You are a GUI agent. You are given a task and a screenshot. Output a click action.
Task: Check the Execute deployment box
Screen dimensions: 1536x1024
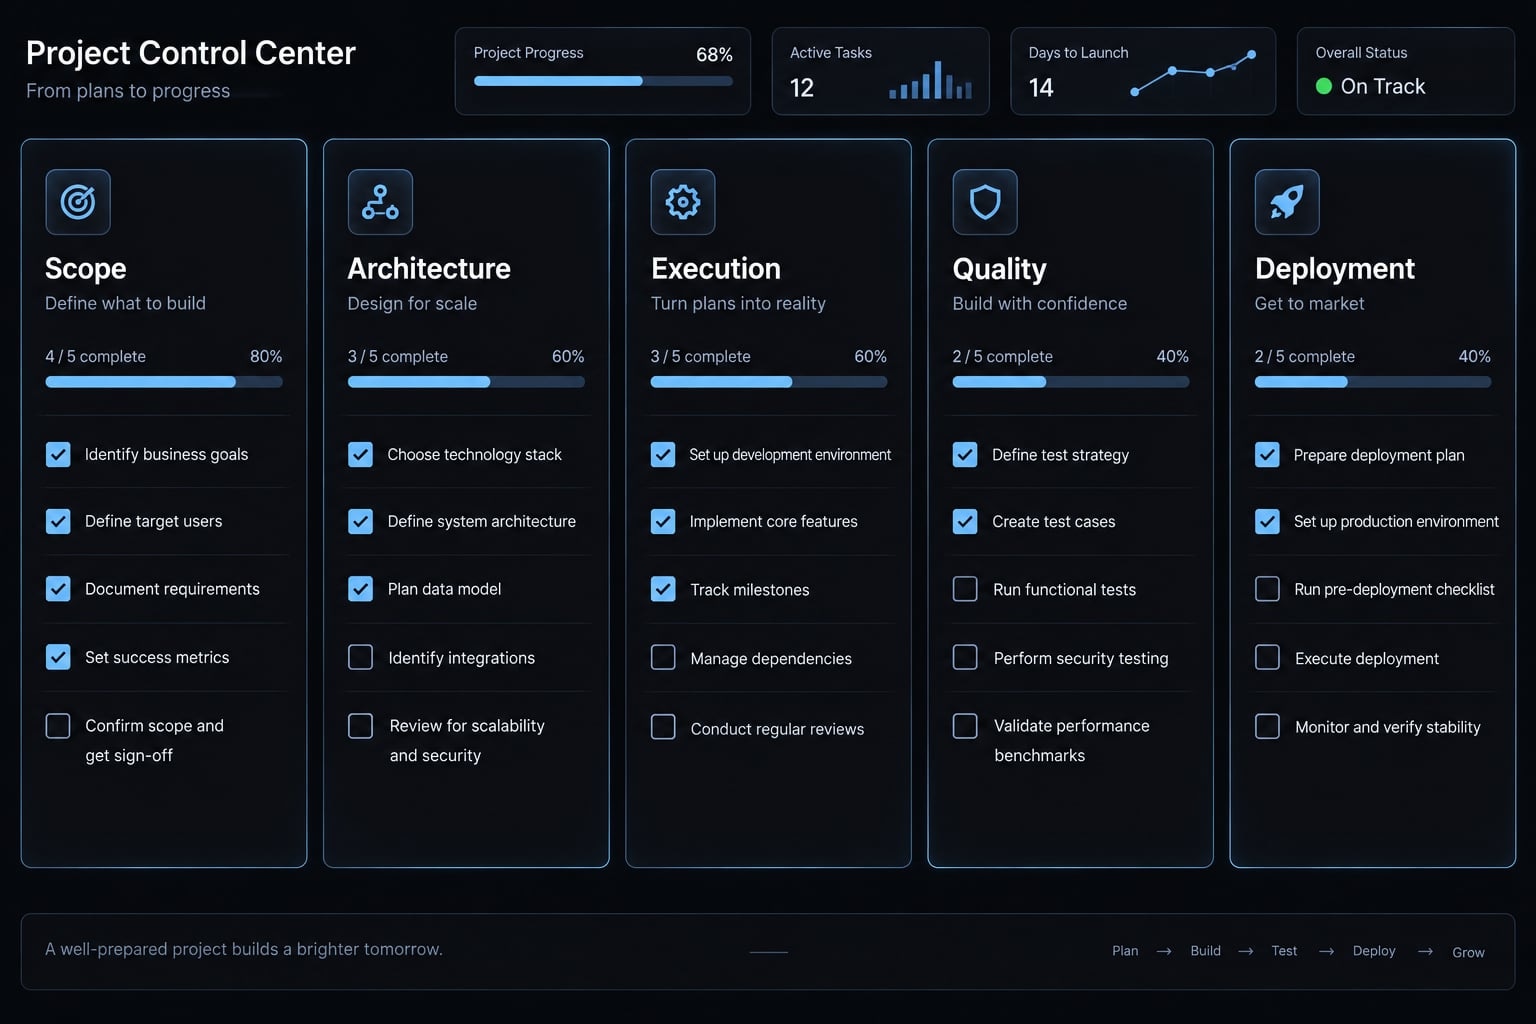[x=1267, y=657]
